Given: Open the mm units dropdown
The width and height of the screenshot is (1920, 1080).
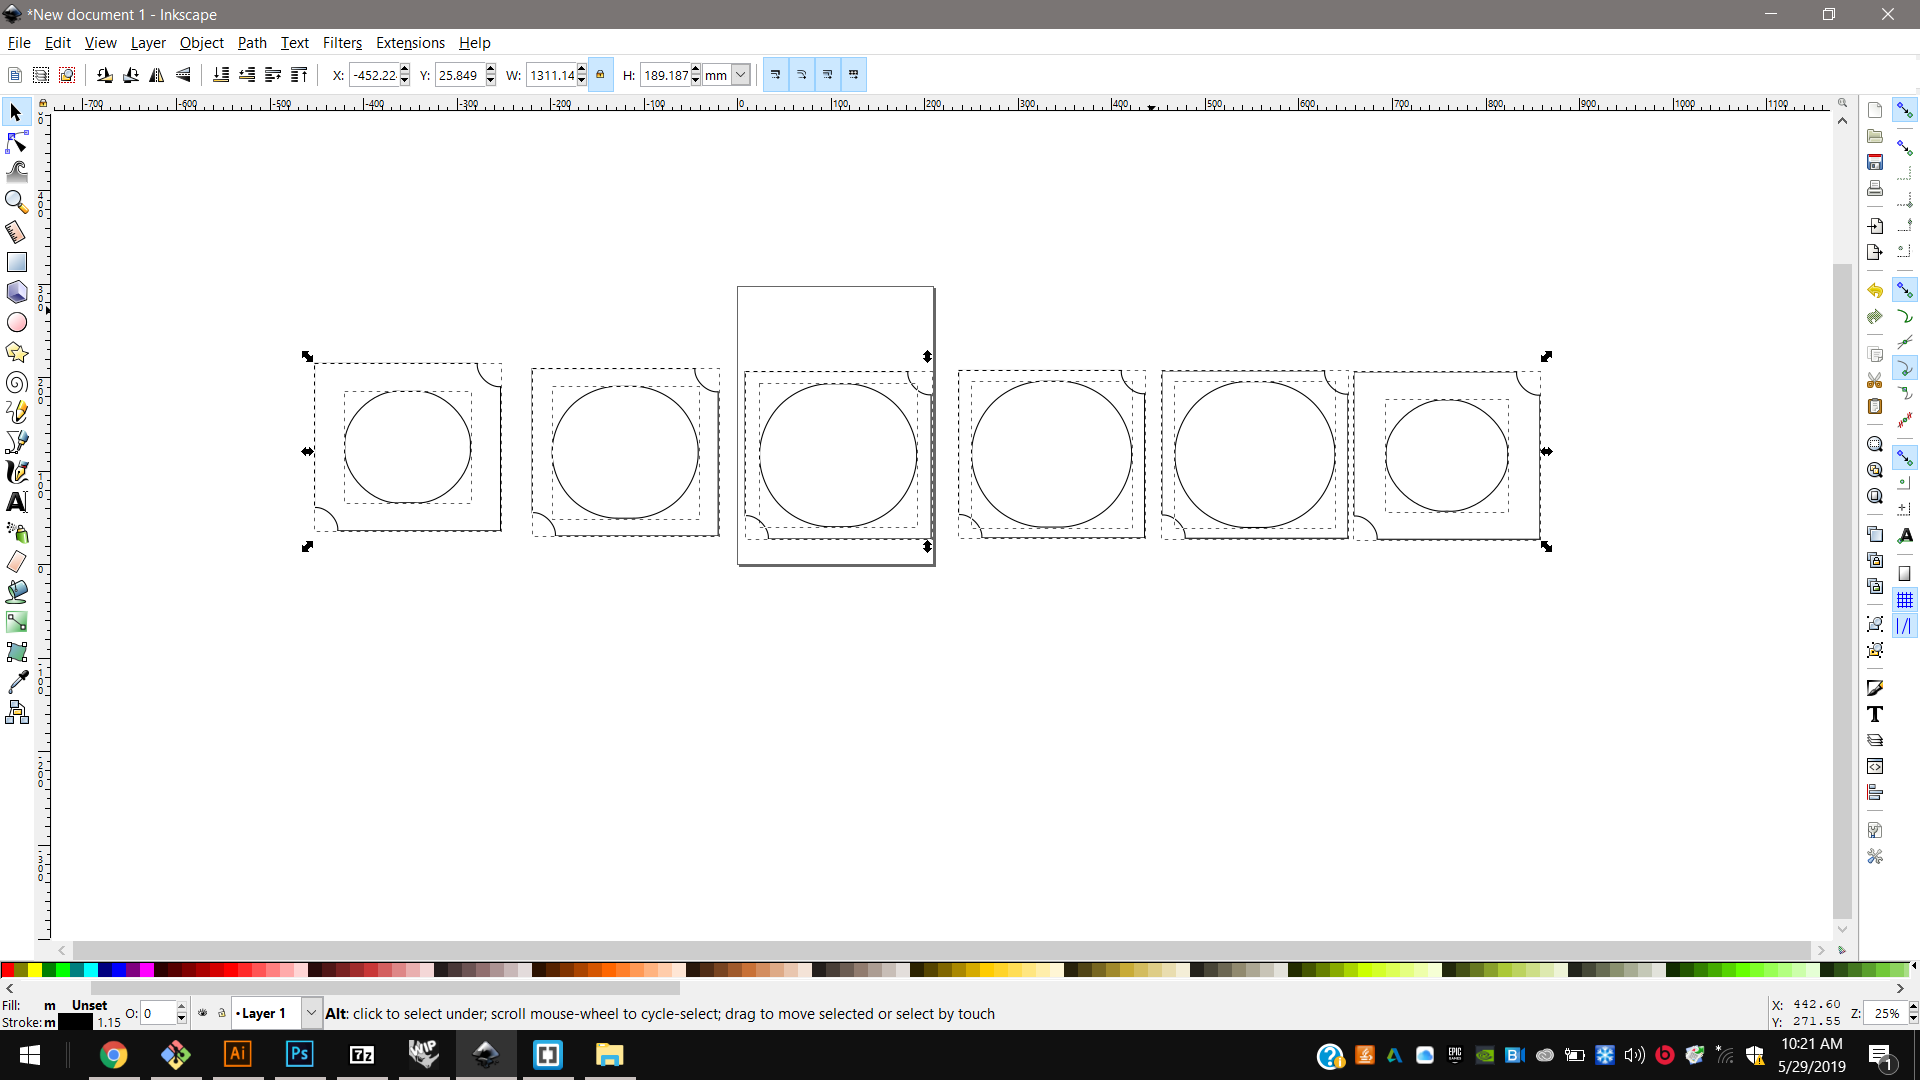Looking at the screenshot, I should tap(740, 75).
